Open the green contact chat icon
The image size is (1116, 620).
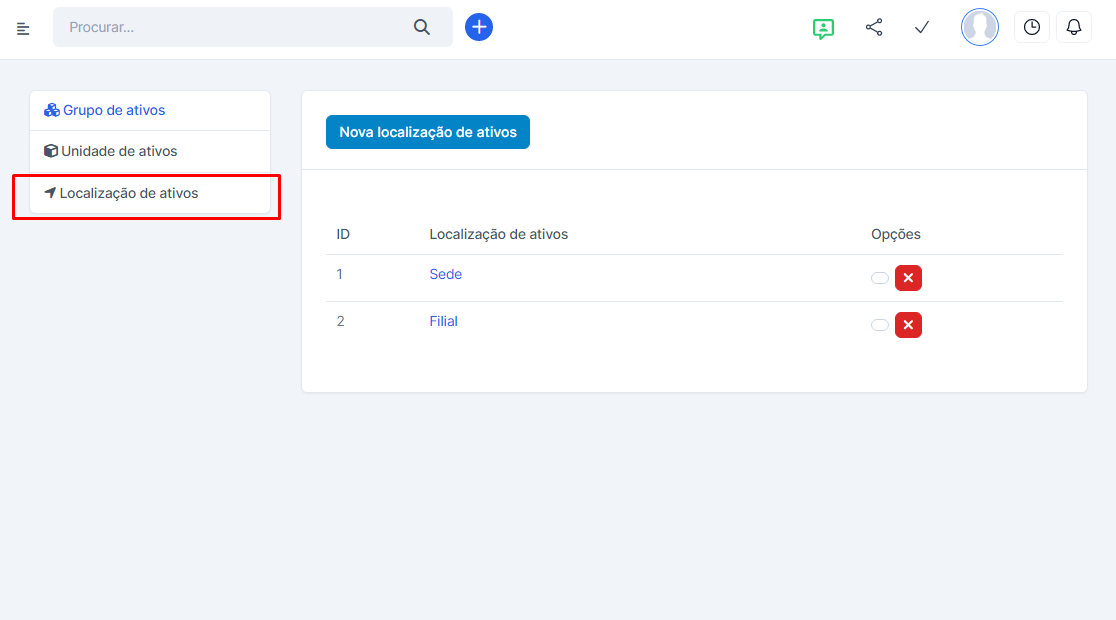(823, 28)
